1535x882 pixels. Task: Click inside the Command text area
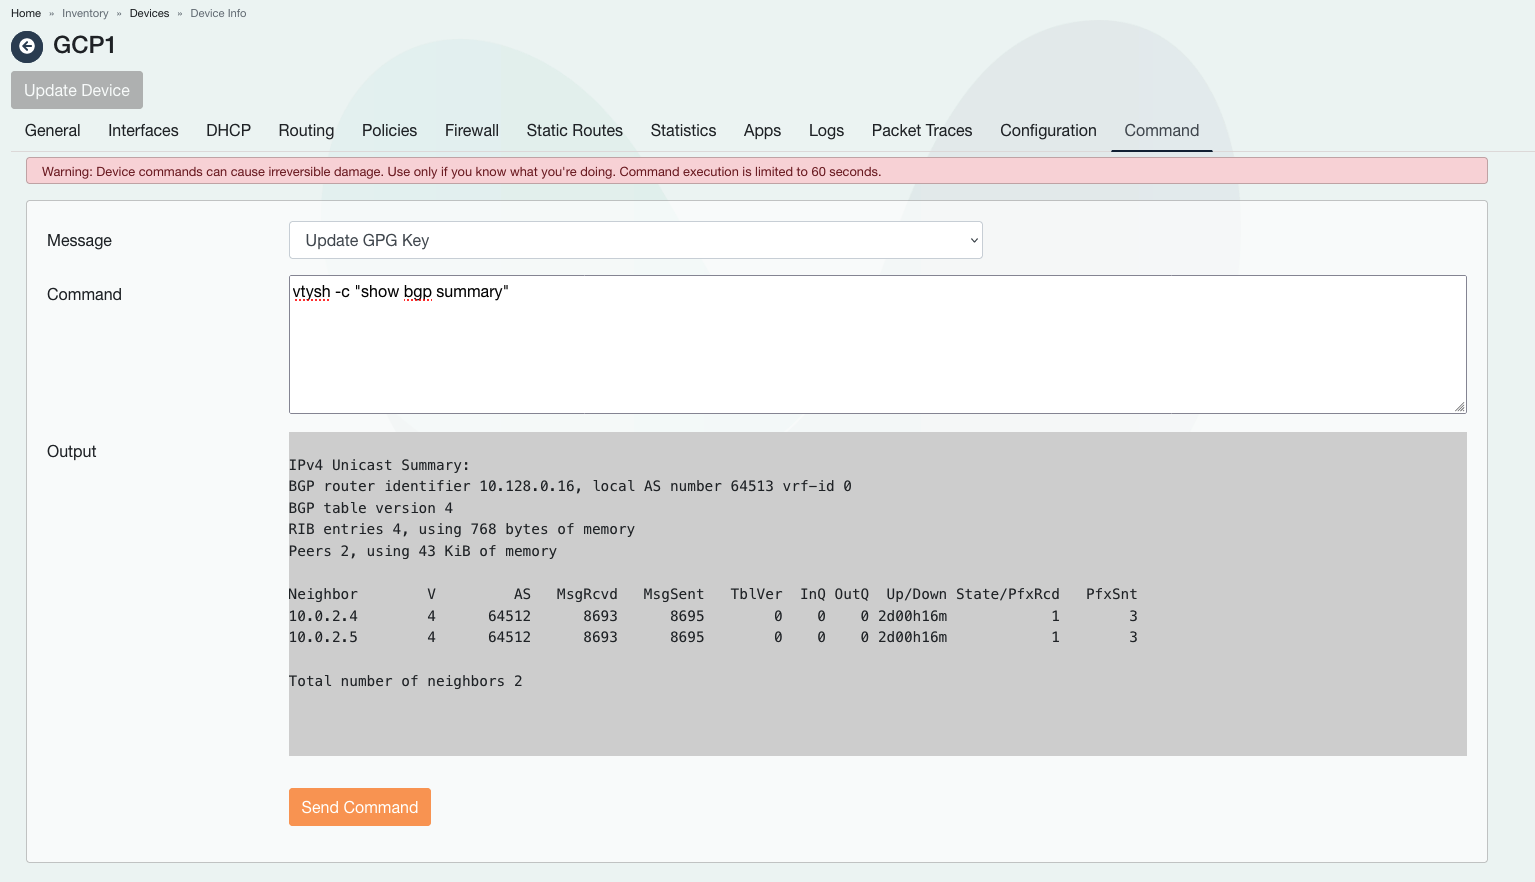[877, 350]
